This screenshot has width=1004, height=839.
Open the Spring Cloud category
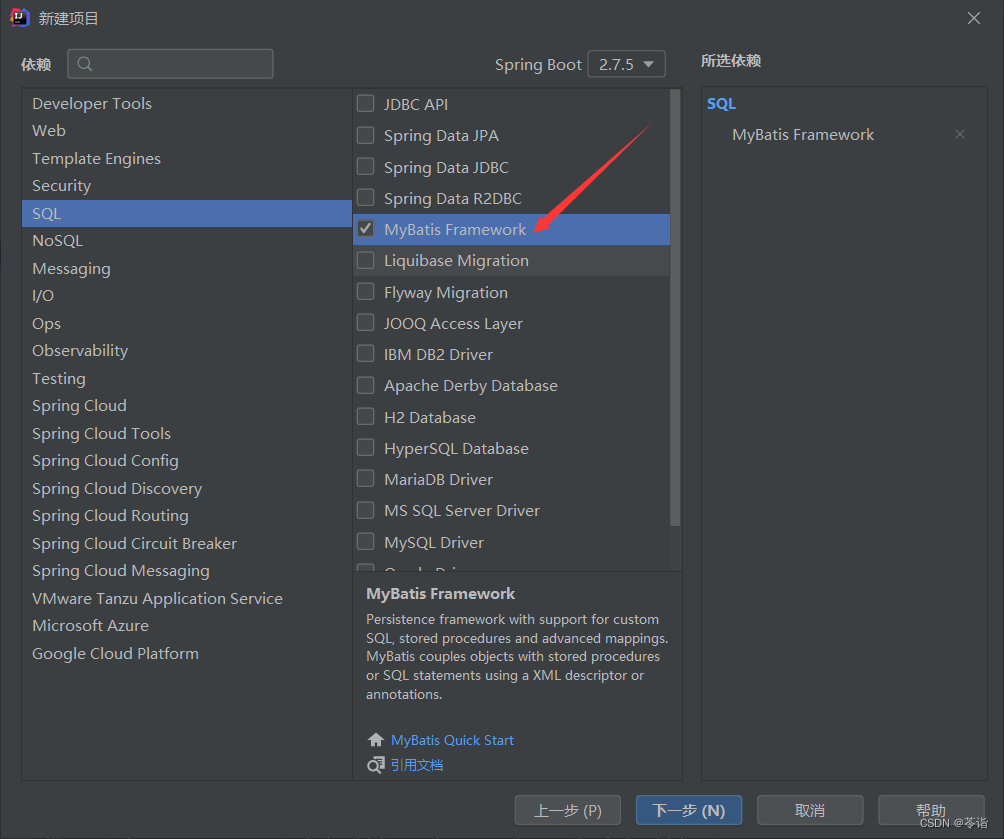[x=186, y=406]
